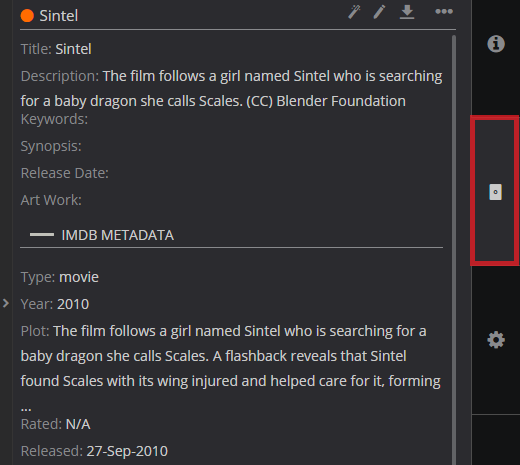The image size is (520, 465).
Task: Click the Year value 2010
Action: coord(73,304)
